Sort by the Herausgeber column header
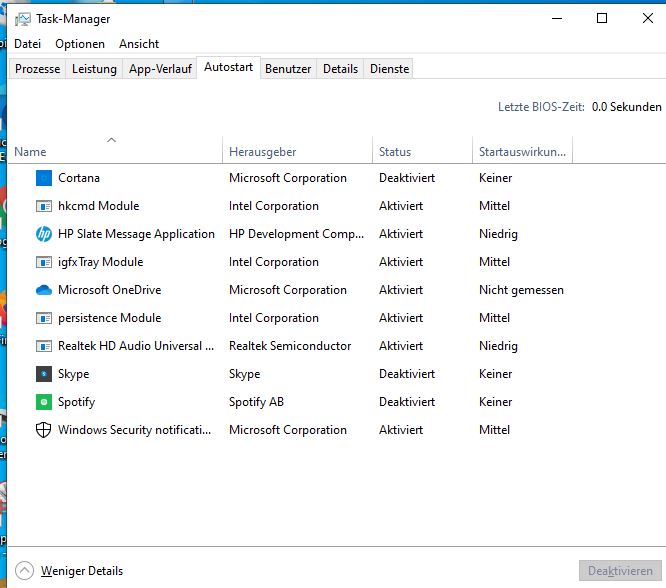666x588 pixels. [x=297, y=152]
